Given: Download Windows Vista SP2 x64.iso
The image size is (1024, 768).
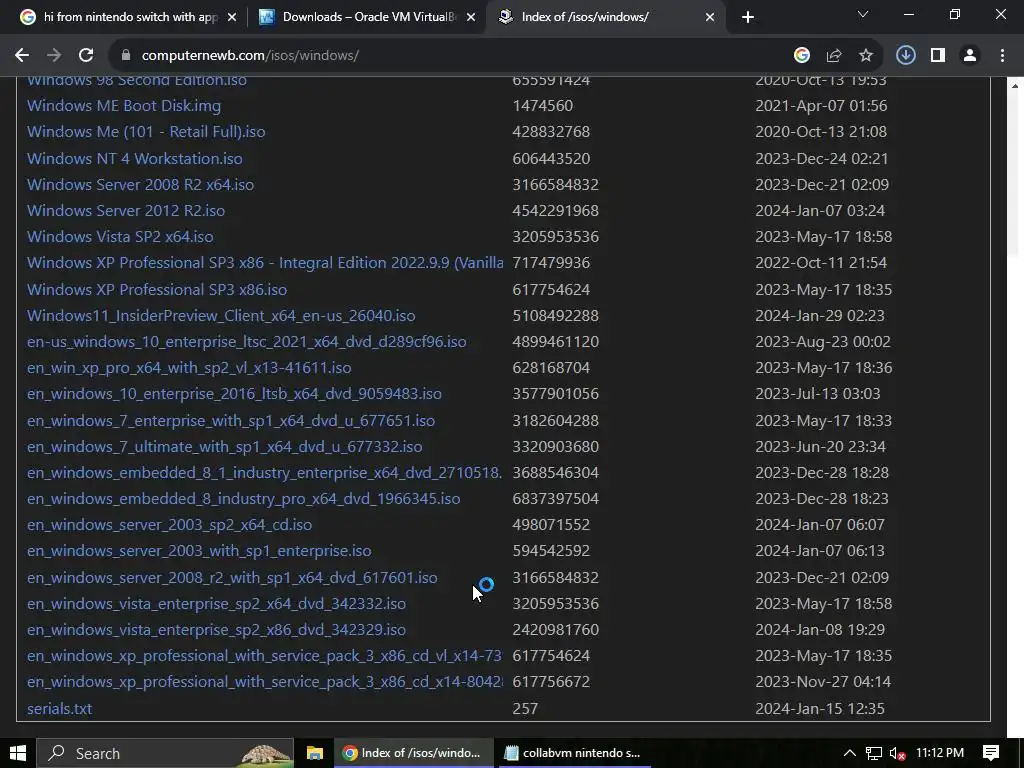Looking at the screenshot, I should [x=120, y=237].
